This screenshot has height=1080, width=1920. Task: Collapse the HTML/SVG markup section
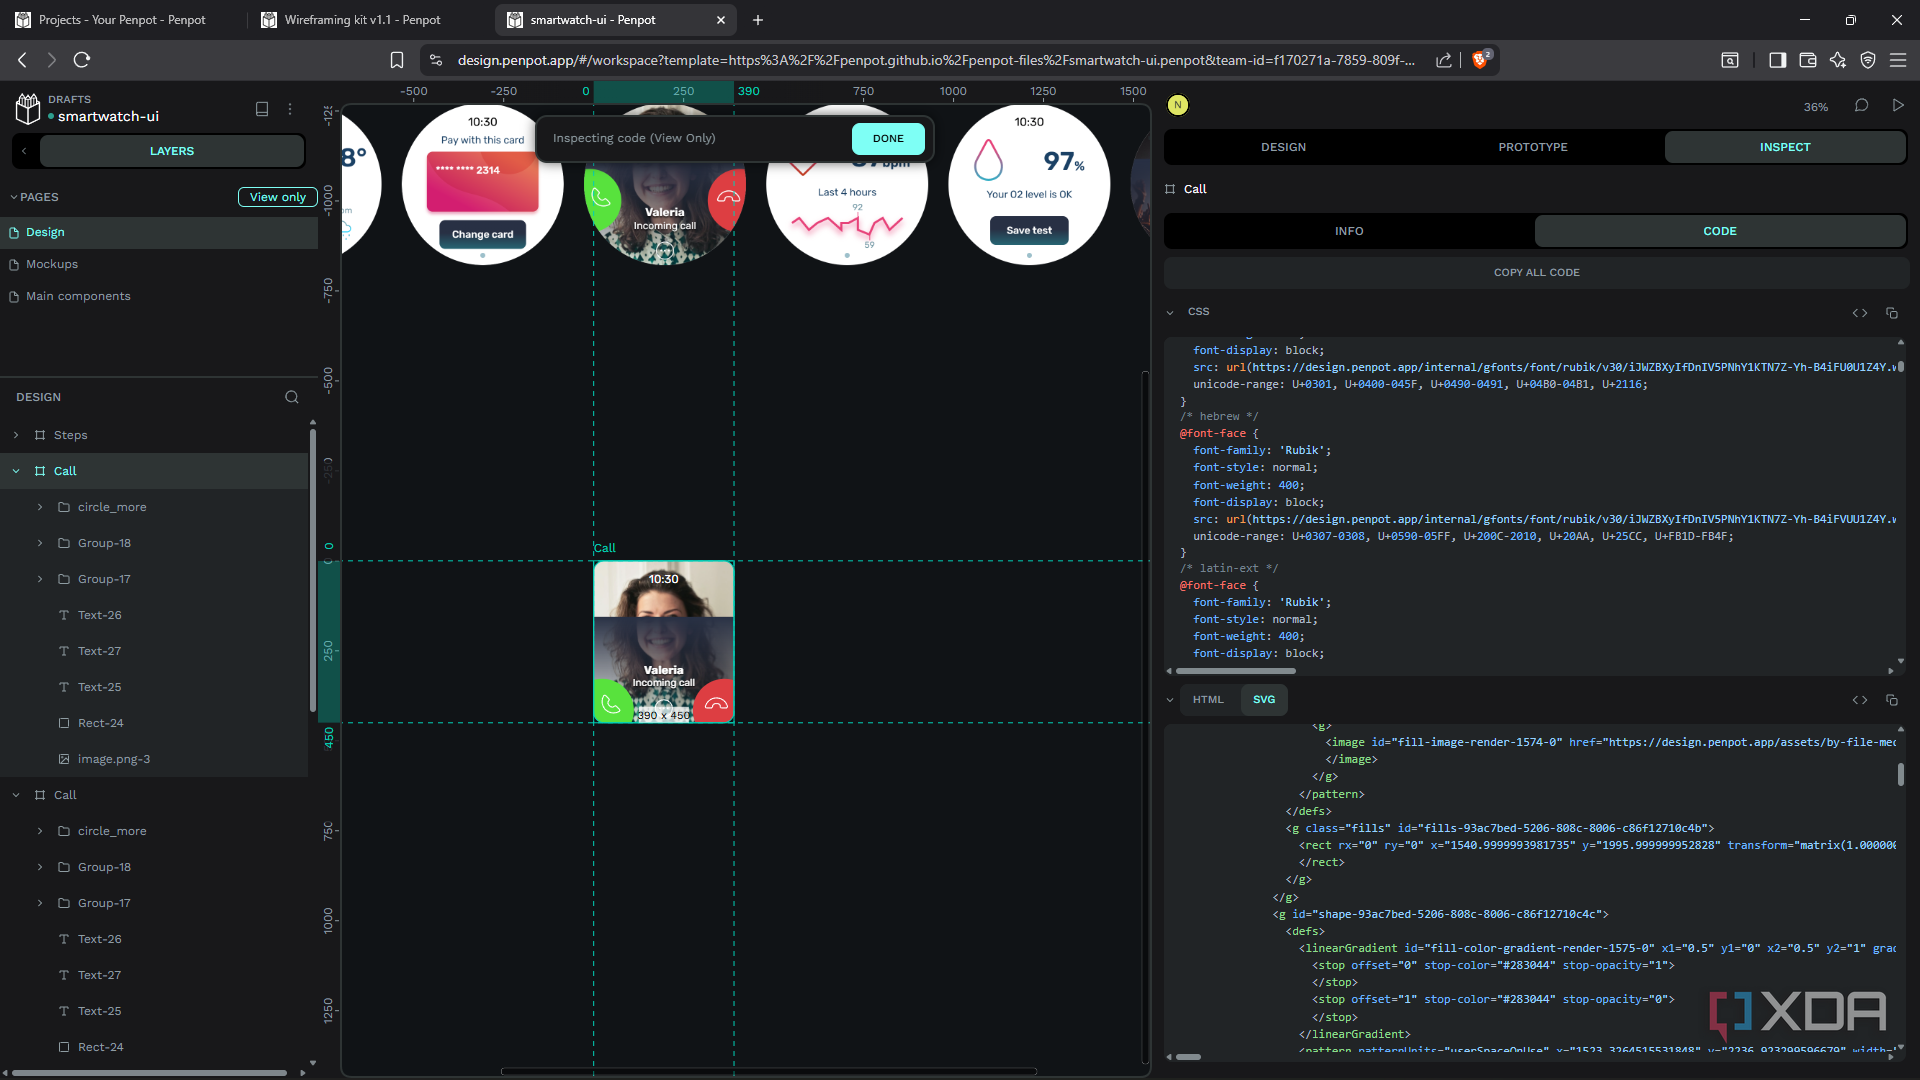tap(1170, 700)
